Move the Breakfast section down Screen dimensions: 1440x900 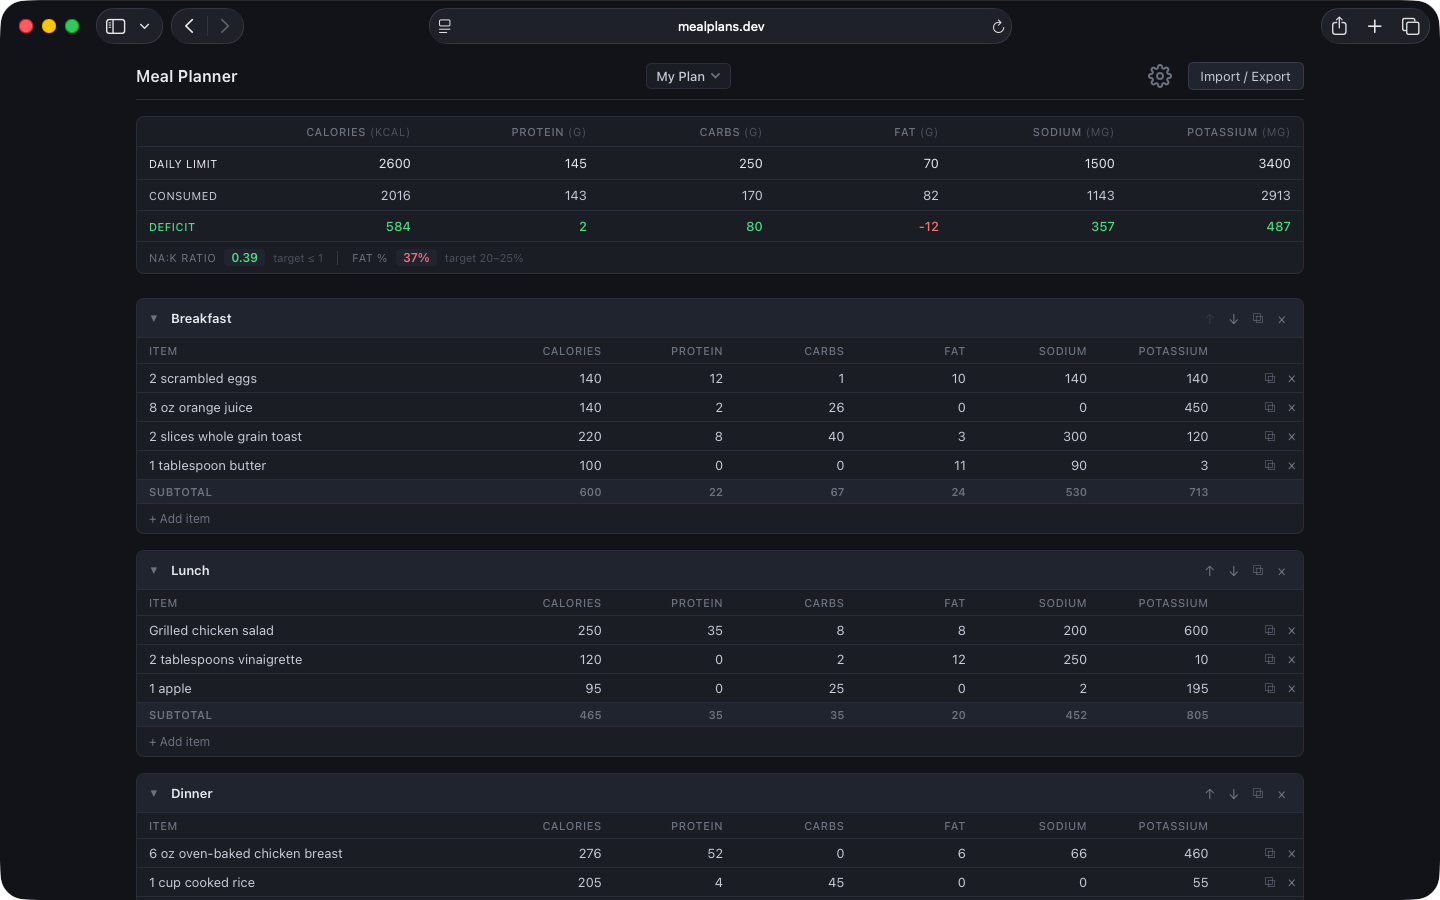pyautogui.click(x=1233, y=319)
